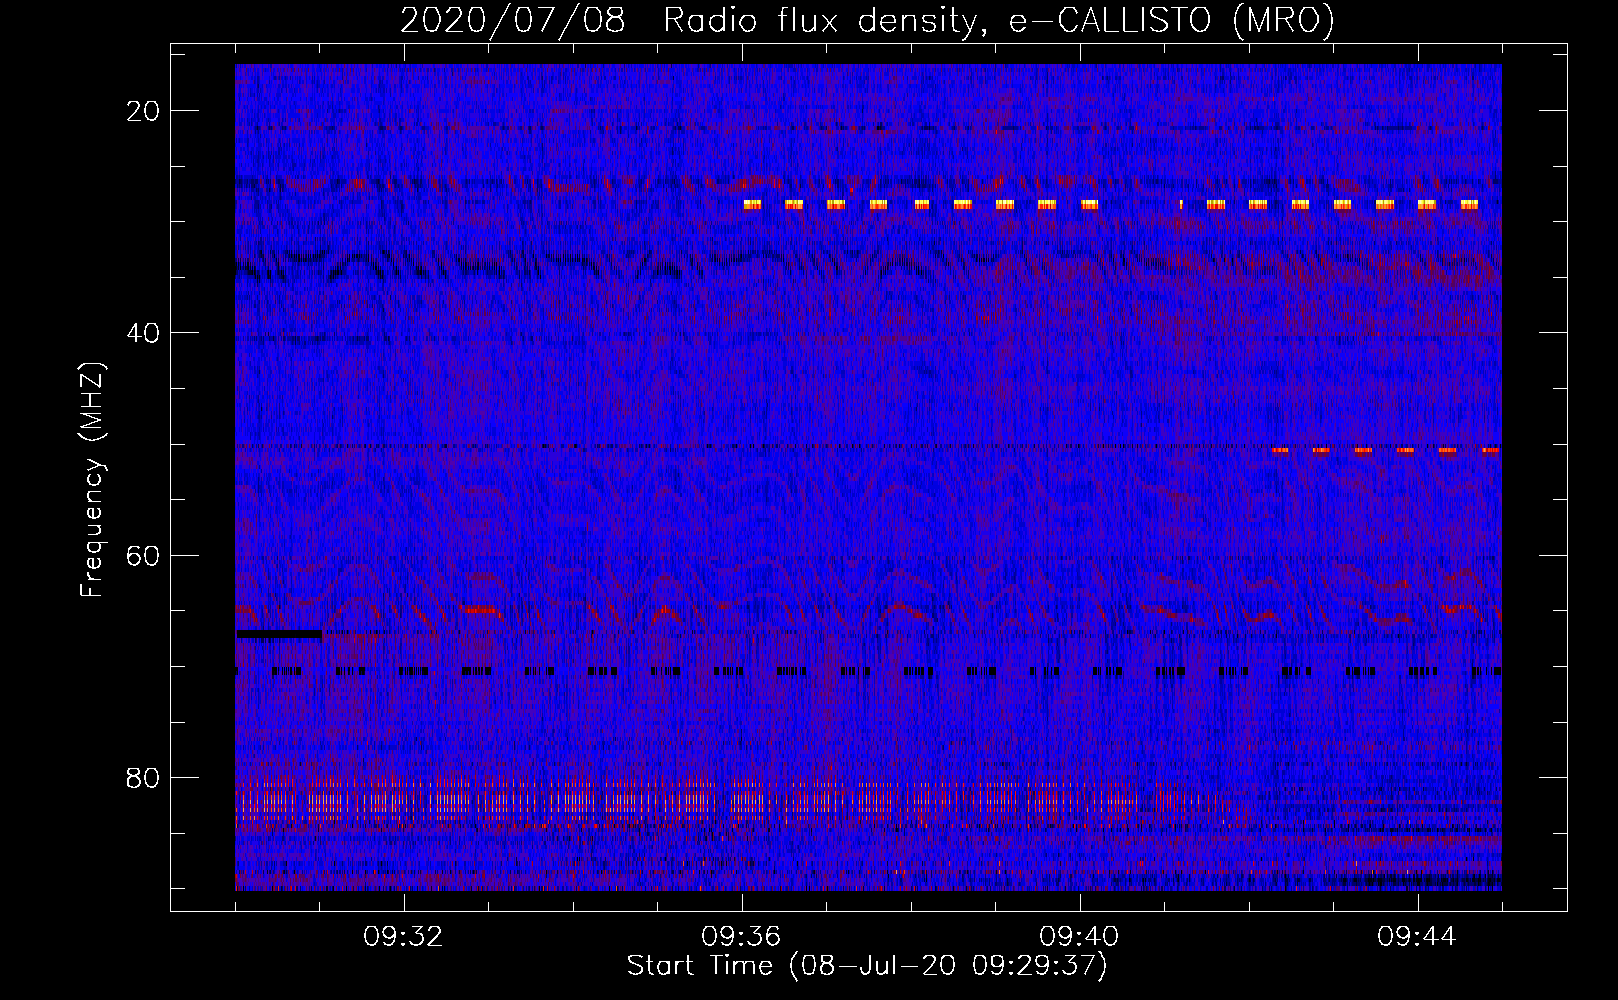Click the 09:40 time tick label

(1080, 937)
